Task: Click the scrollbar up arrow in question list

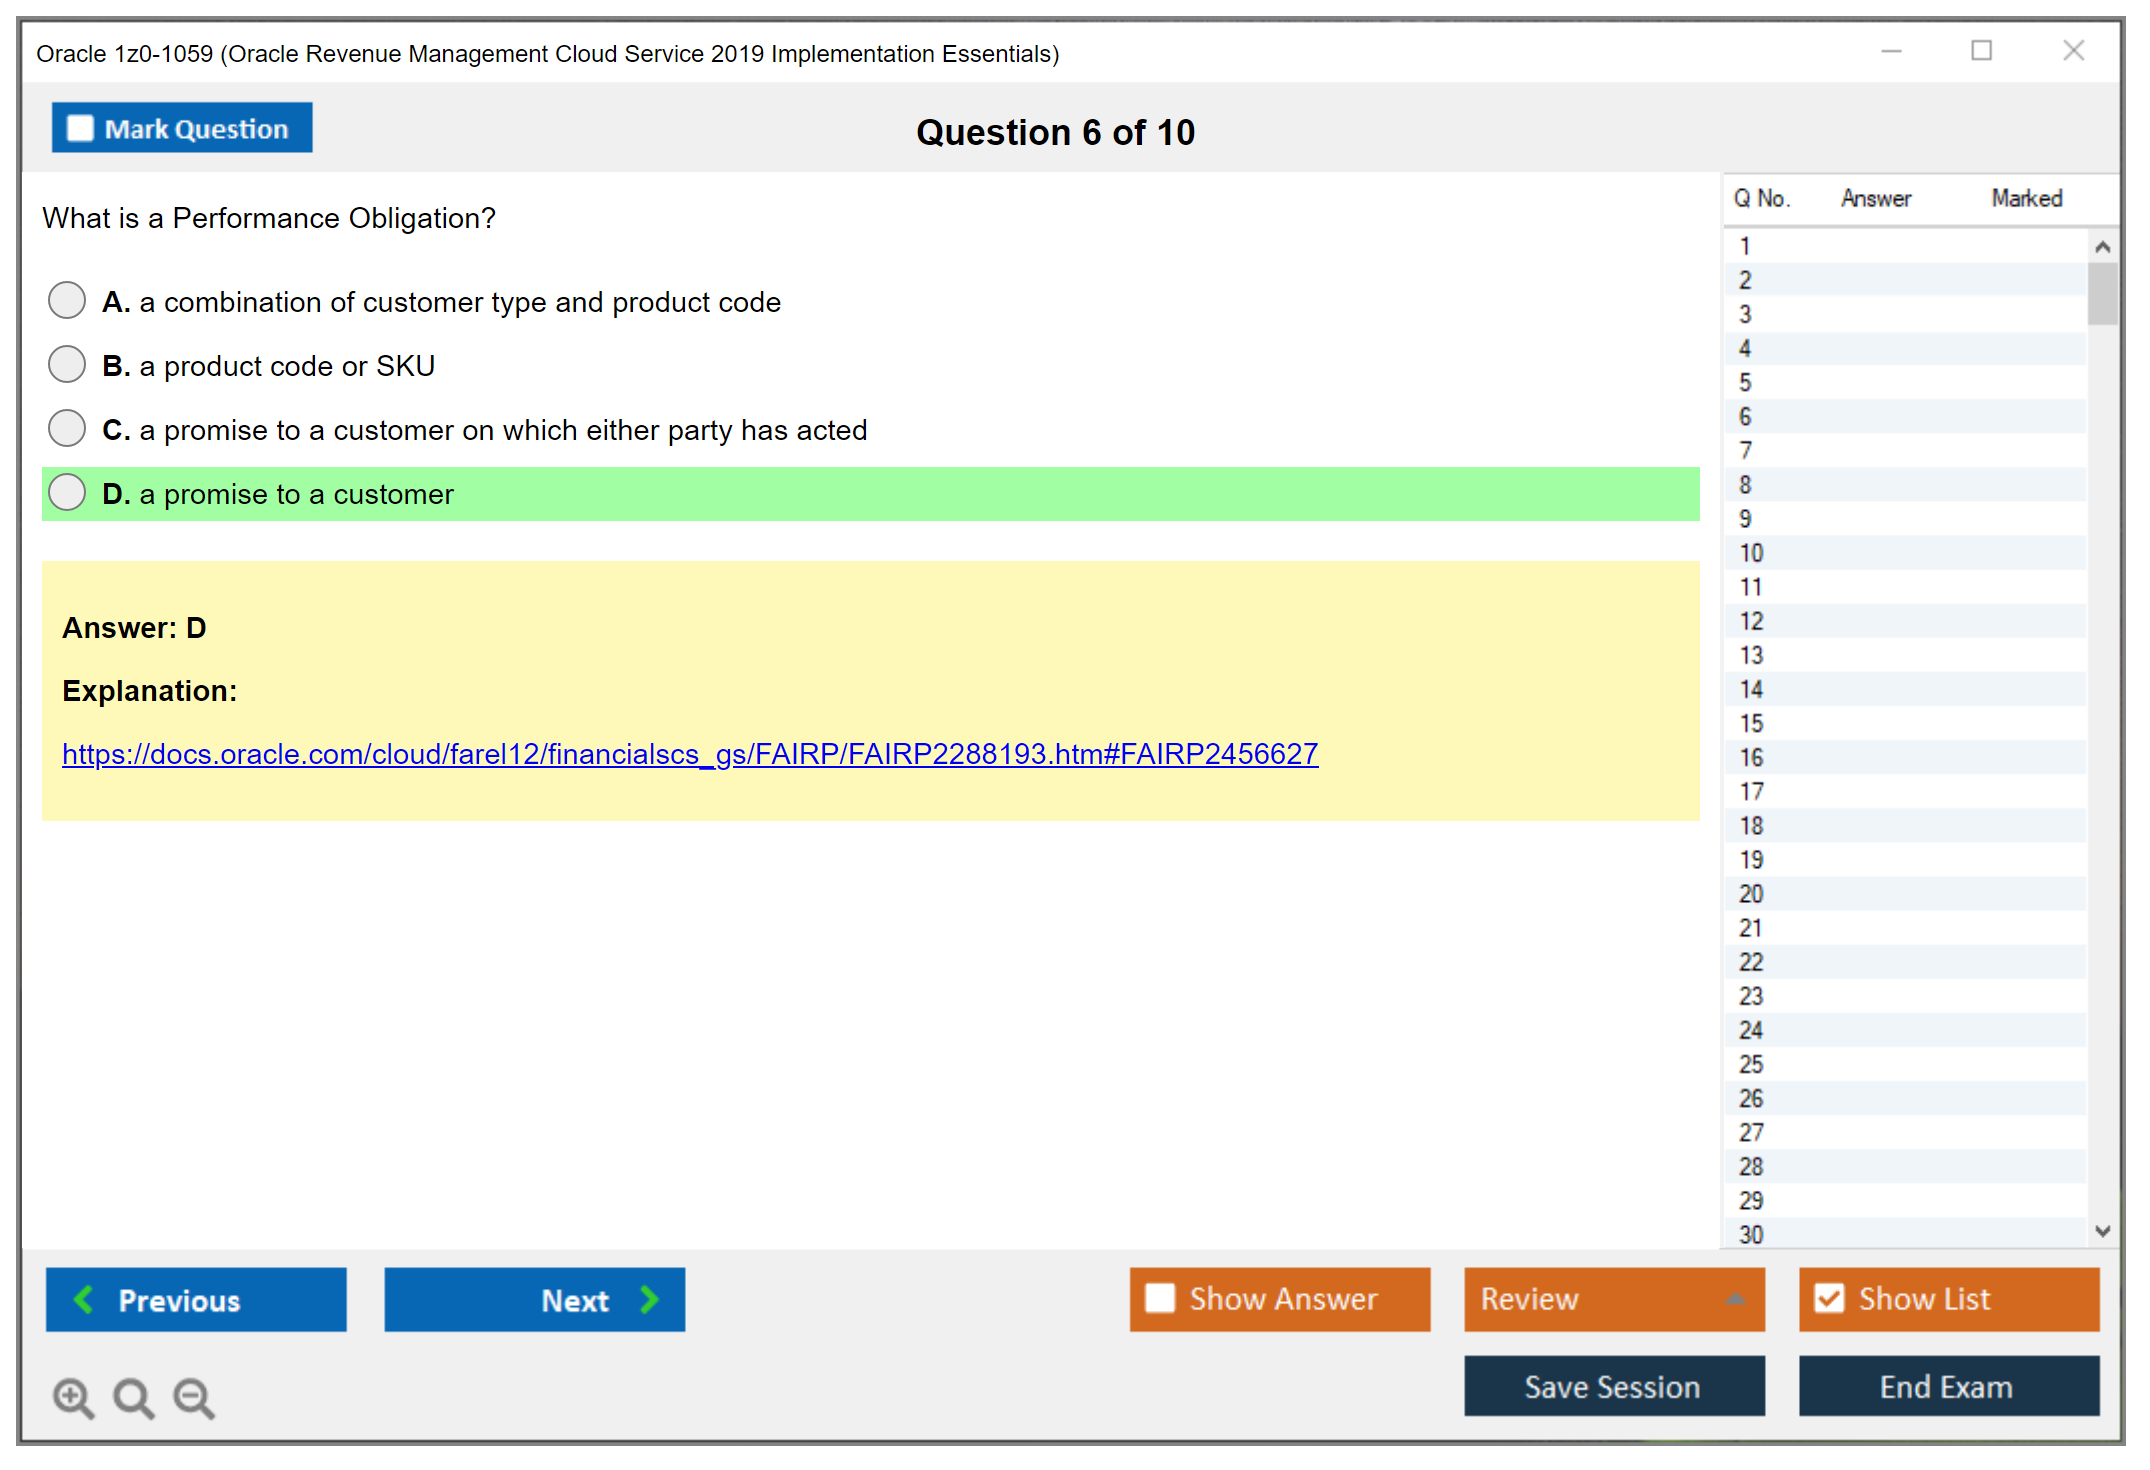Action: (x=2103, y=245)
